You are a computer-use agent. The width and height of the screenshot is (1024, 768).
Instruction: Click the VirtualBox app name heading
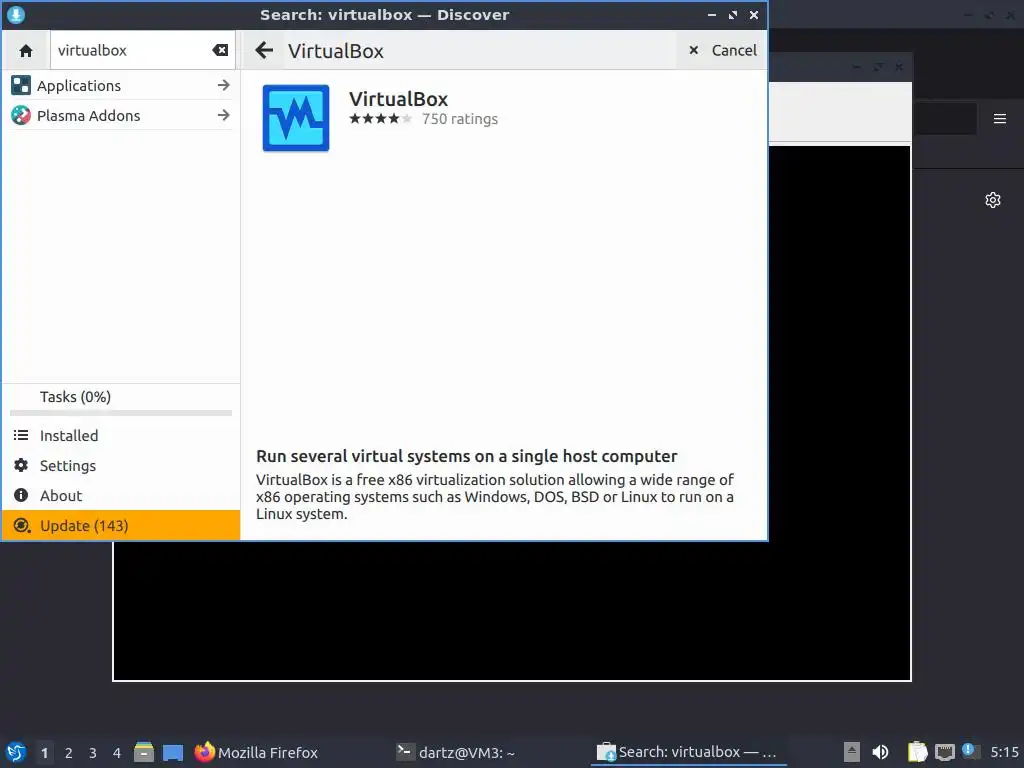(x=398, y=99)
